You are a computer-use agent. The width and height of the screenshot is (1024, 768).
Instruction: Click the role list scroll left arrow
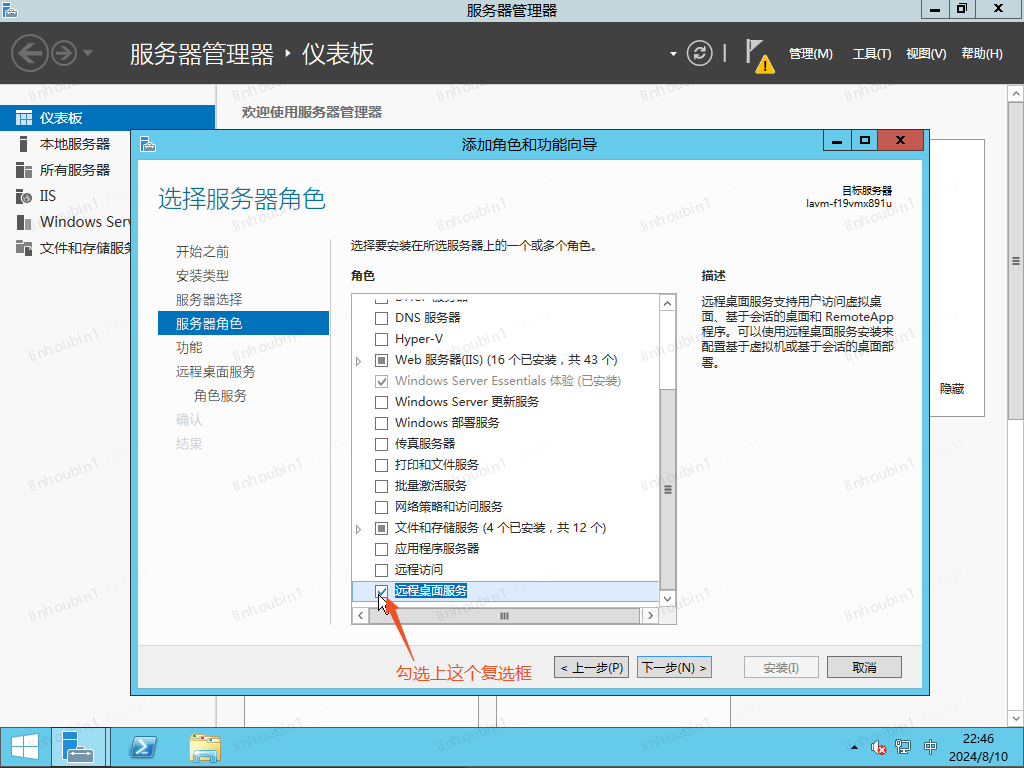tap(360, 615)
